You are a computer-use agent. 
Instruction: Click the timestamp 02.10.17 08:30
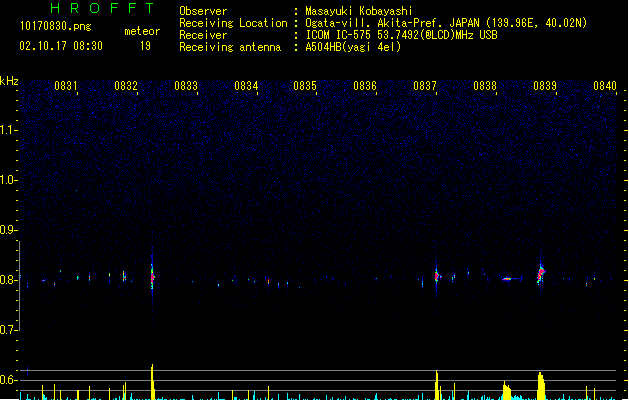61,46
